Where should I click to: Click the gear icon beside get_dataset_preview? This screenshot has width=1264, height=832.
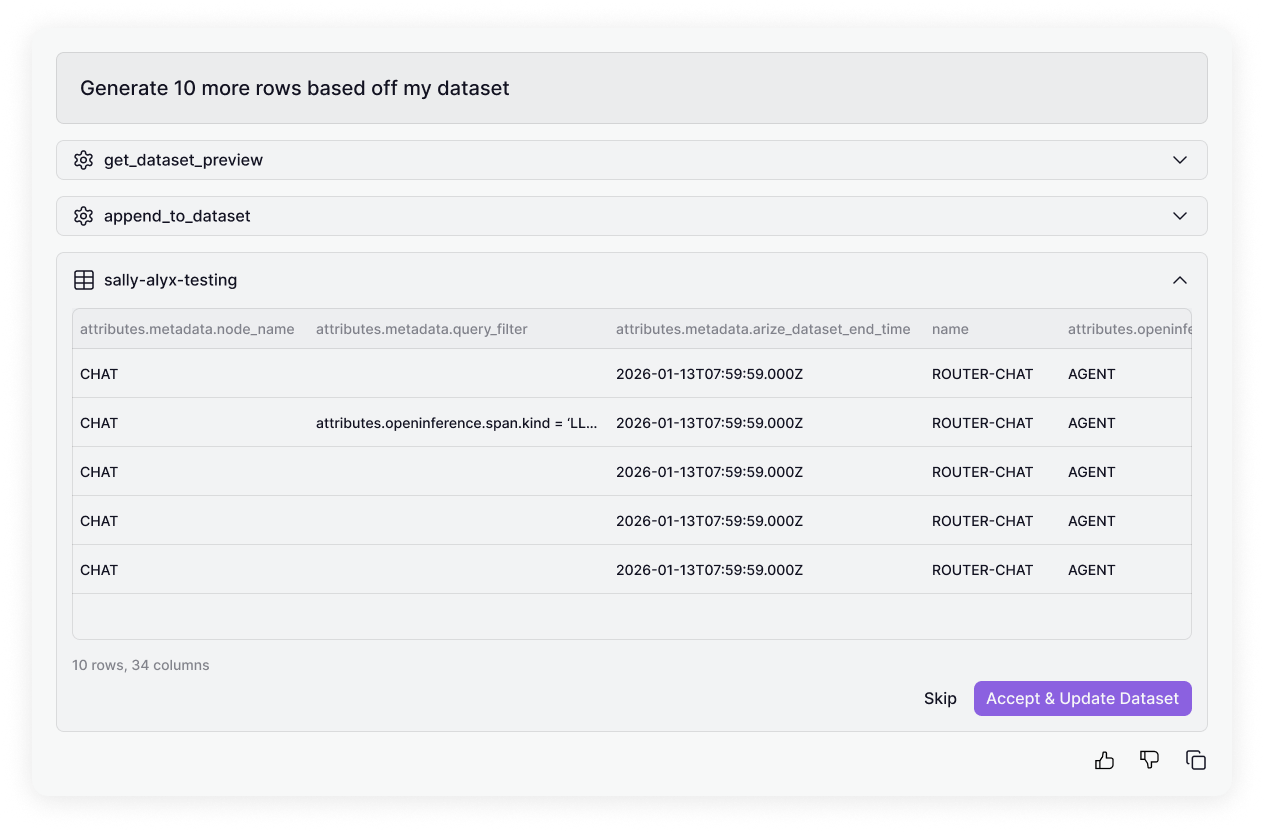point(83,160)
